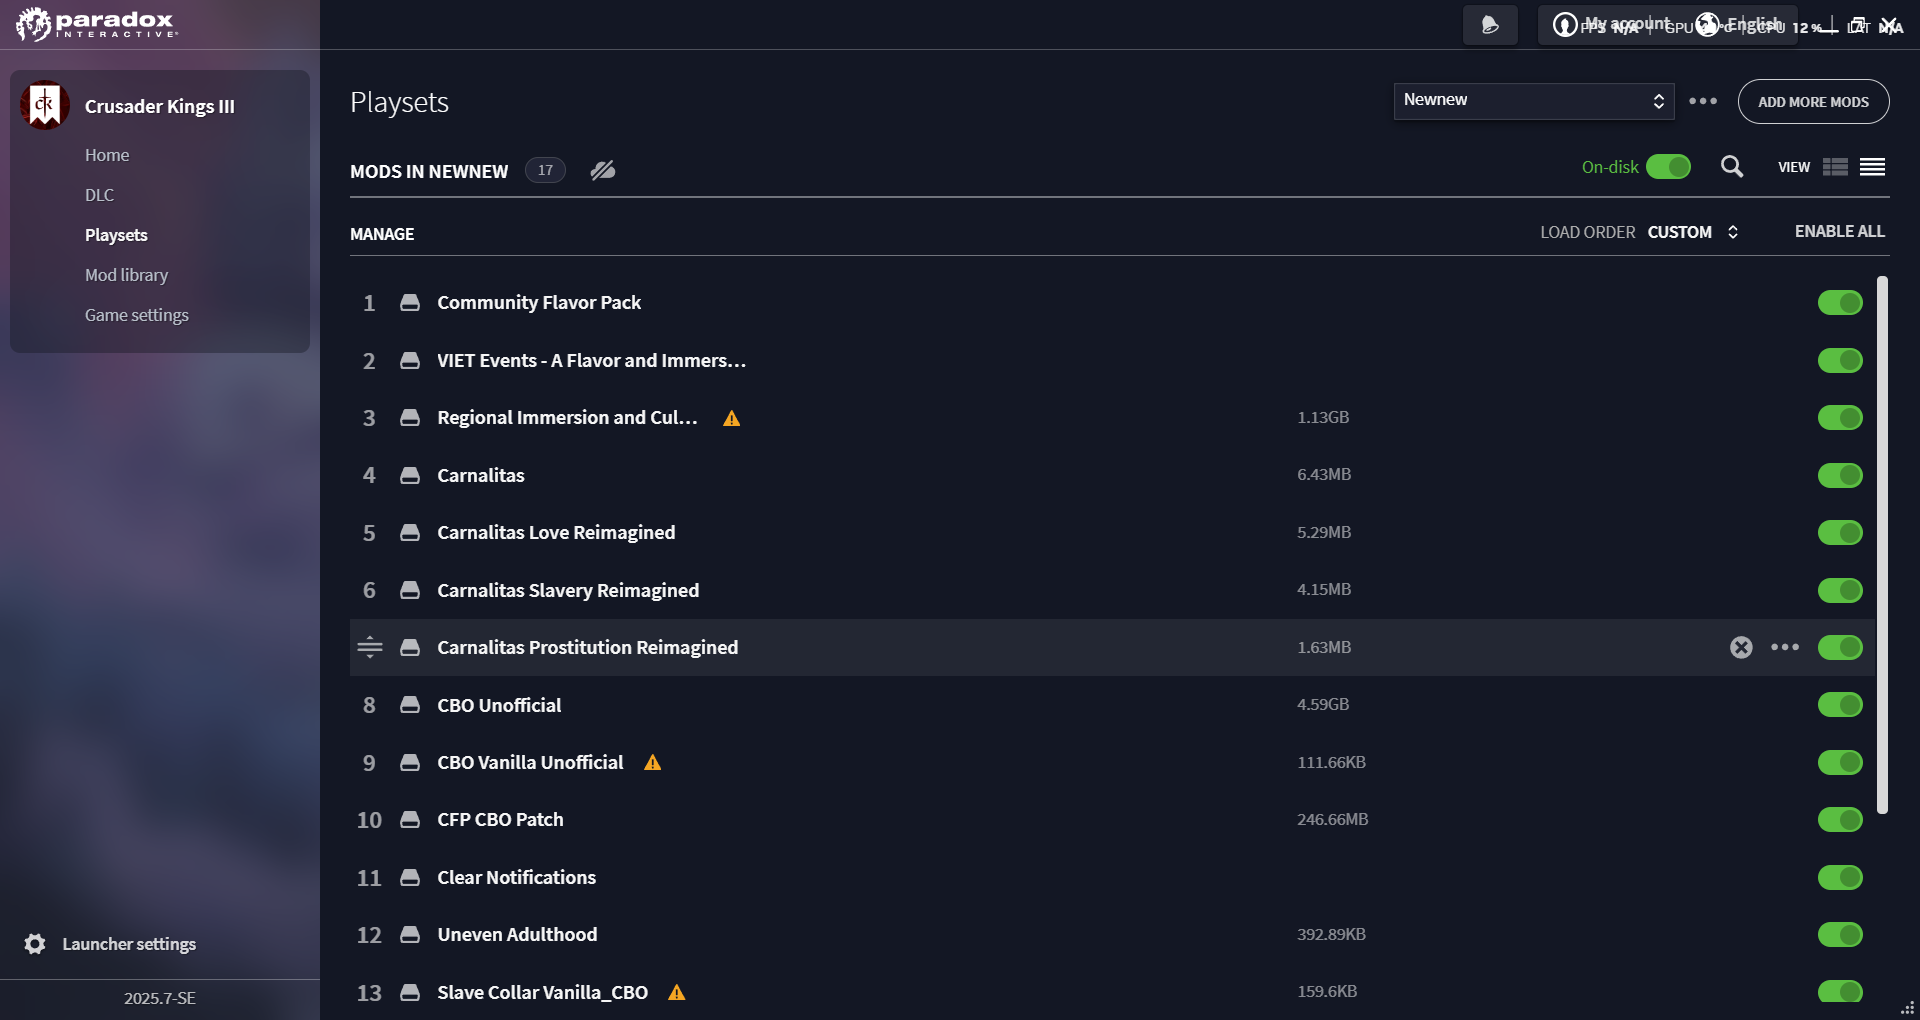Grab the drag handle on Carnalitas Prostitution Reimagined
This screenshot has height=1020, width=1920.
[x=370, y=647]
